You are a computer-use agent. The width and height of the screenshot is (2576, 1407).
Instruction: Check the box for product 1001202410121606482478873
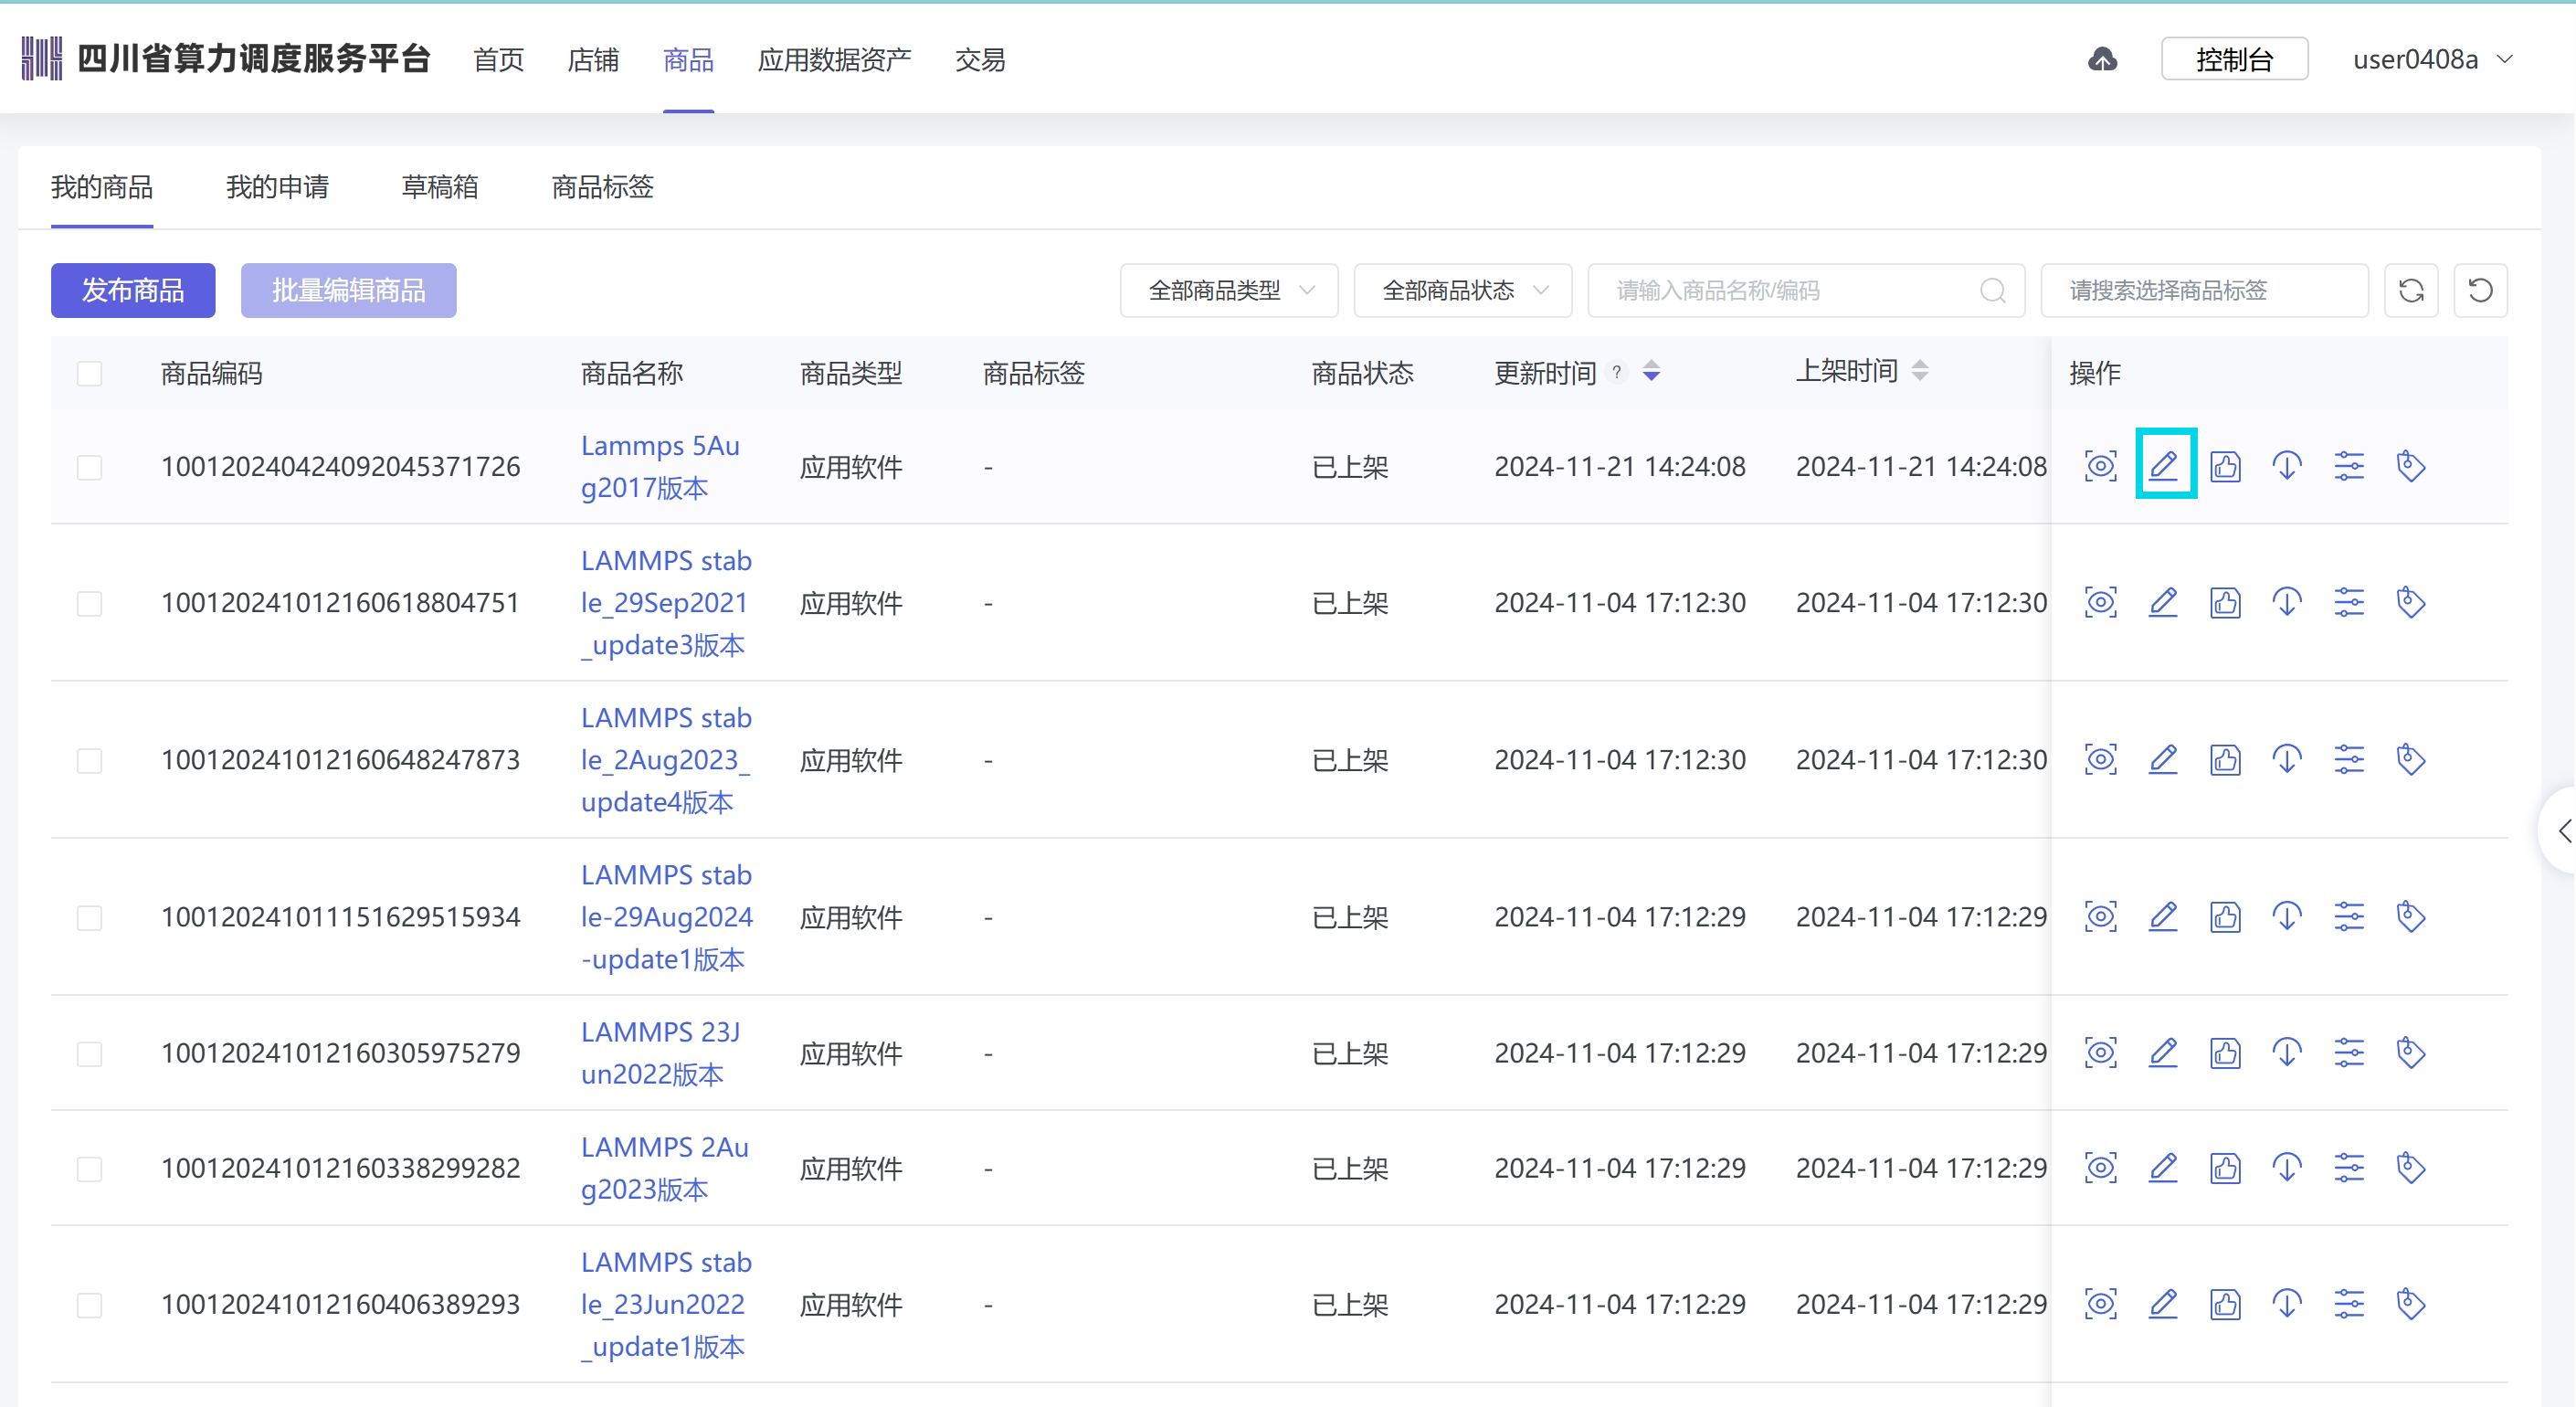tap(90, 760)
